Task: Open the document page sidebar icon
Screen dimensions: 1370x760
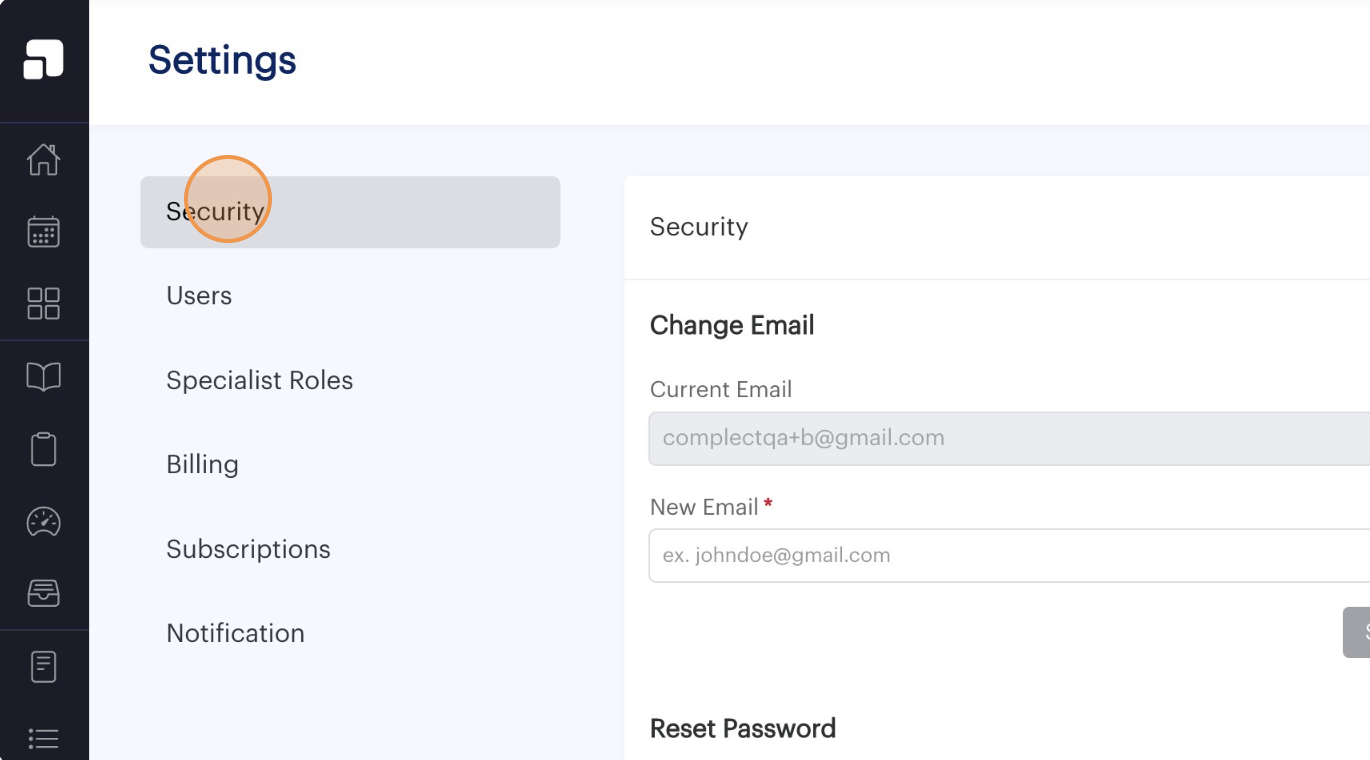Action: 44,666
